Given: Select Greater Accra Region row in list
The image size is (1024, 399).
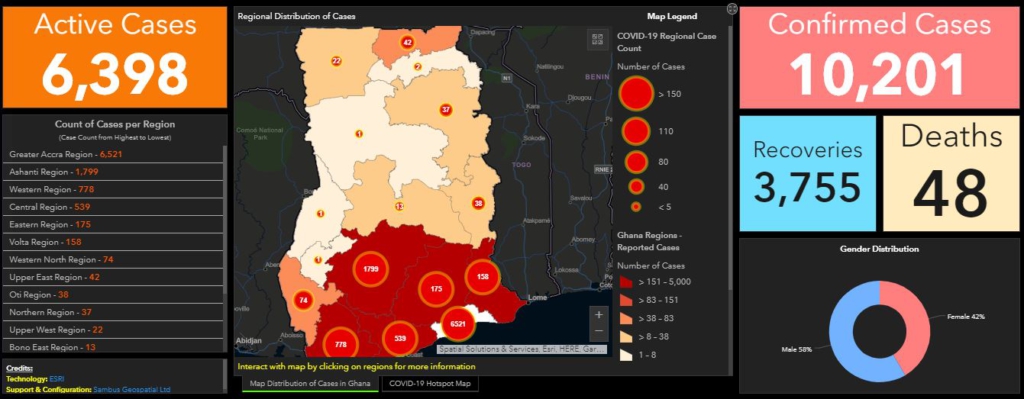Looking at the screenshot, I should coord(113,154).
